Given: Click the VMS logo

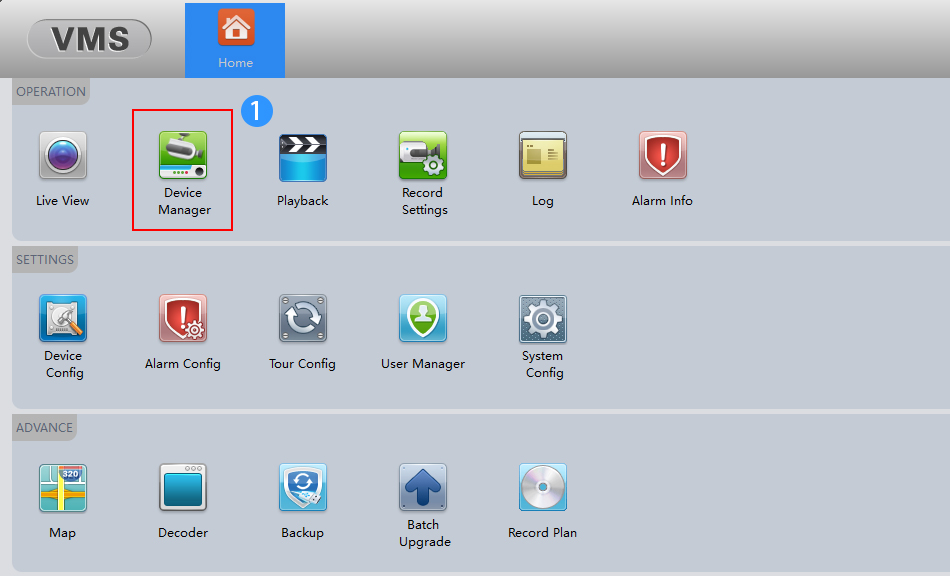Looking at the screenshot, I should click(x=89, y=39).
